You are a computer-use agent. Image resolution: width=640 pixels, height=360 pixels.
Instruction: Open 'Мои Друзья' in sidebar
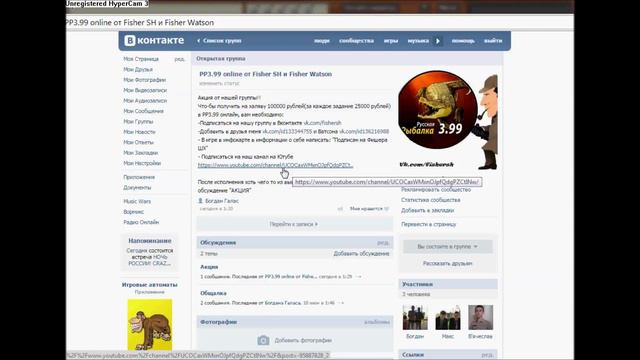pos(138,69)
